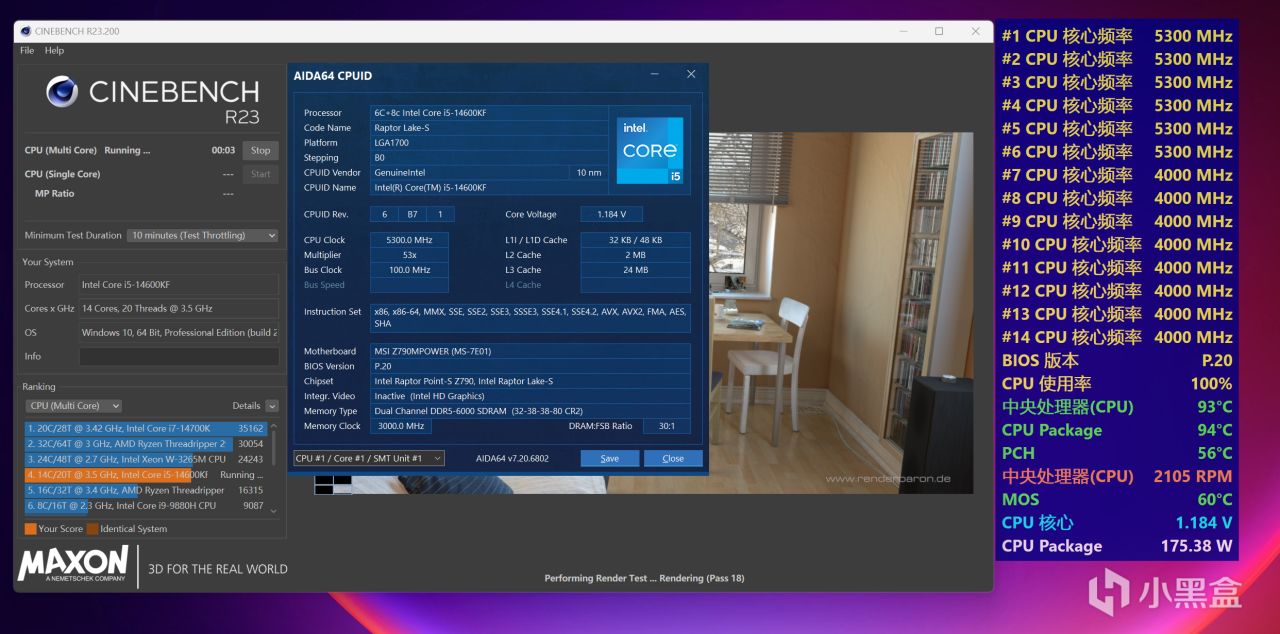Click the Core Voltage value 1.184 V in AIDA64
Screen dimensions: 1280x634
click(x=609, y=214)
